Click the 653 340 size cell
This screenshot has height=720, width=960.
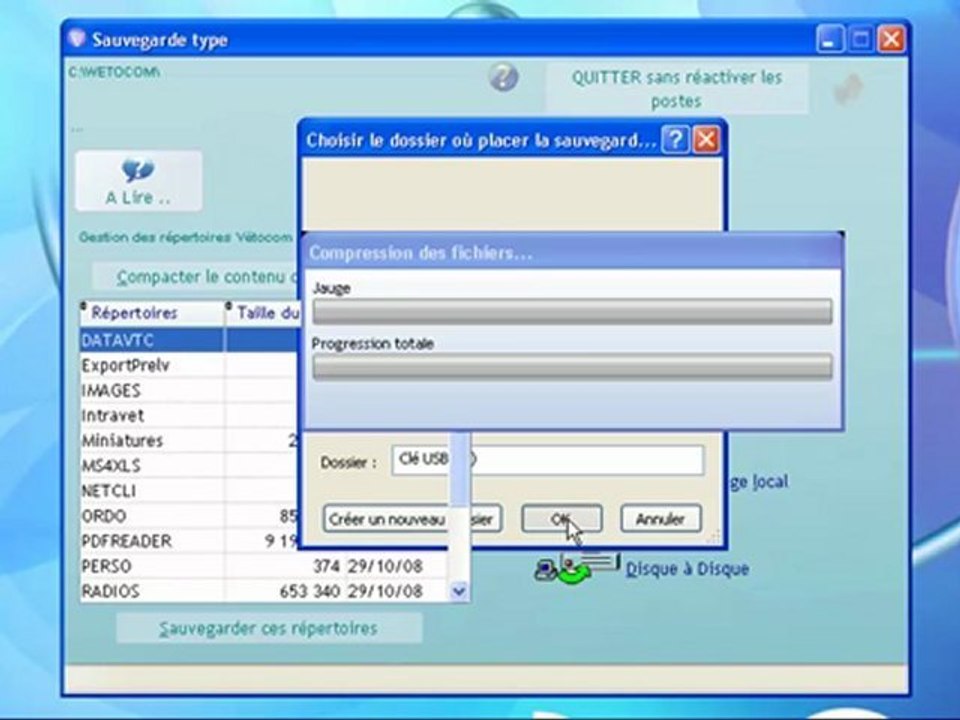[310, 591]
